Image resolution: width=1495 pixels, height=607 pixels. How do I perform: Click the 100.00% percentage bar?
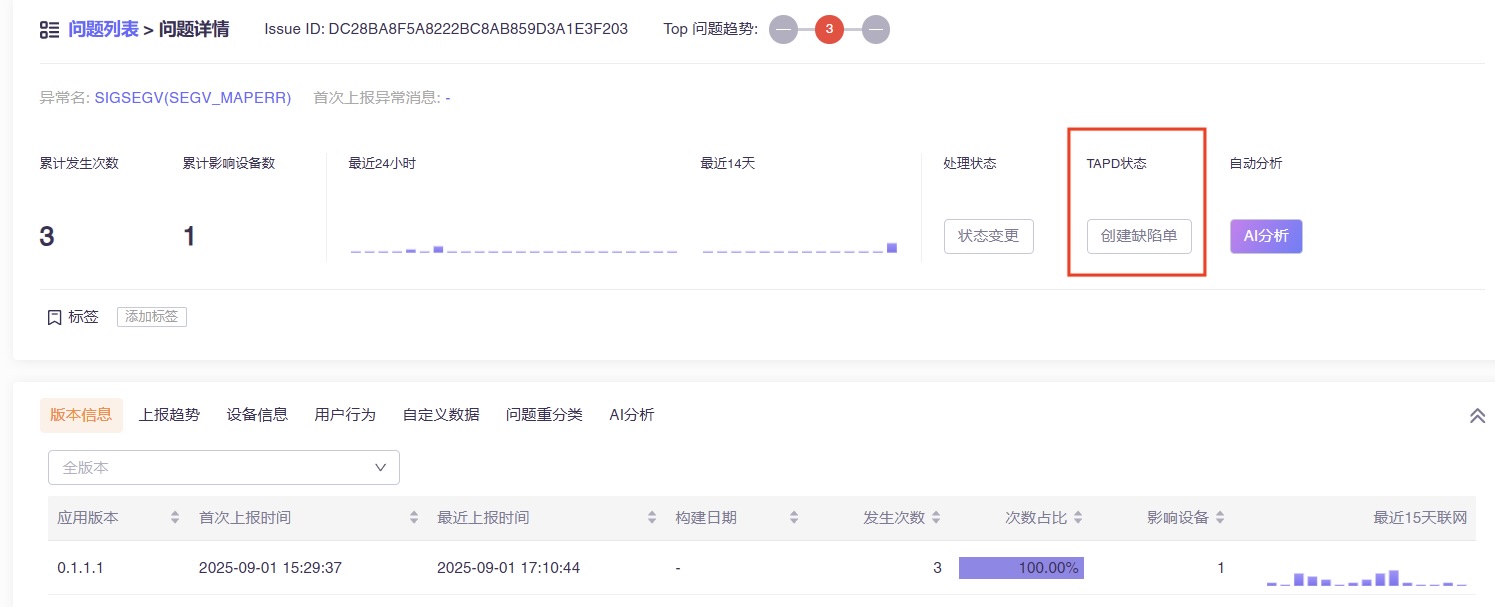pyautogui.click(x=1021, y=568)
